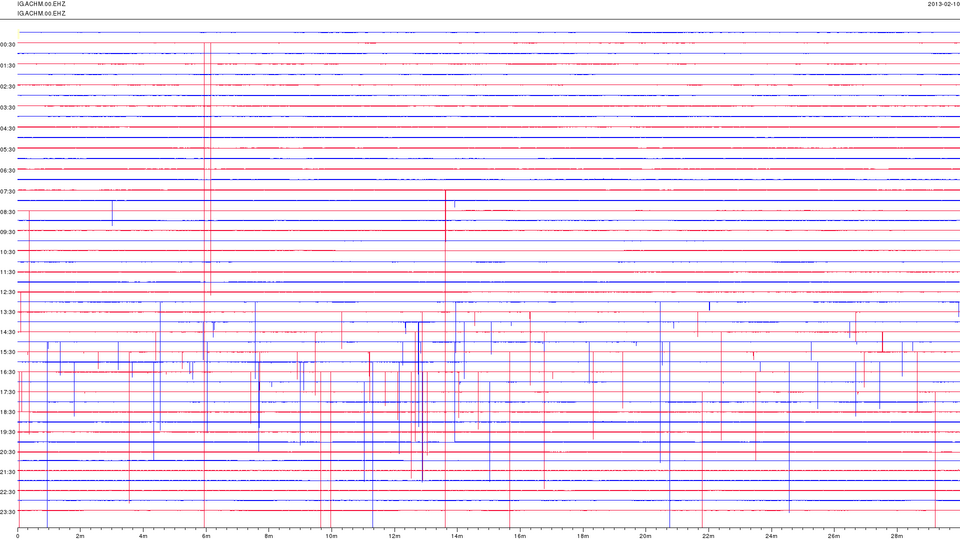
Task: Click the 12m axis tick label
Action: [x=394, y=536]
